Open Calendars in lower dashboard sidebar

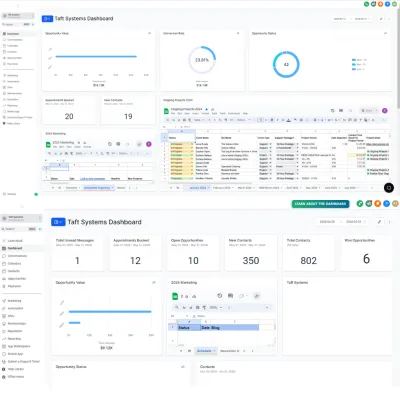tap(14, 263)
